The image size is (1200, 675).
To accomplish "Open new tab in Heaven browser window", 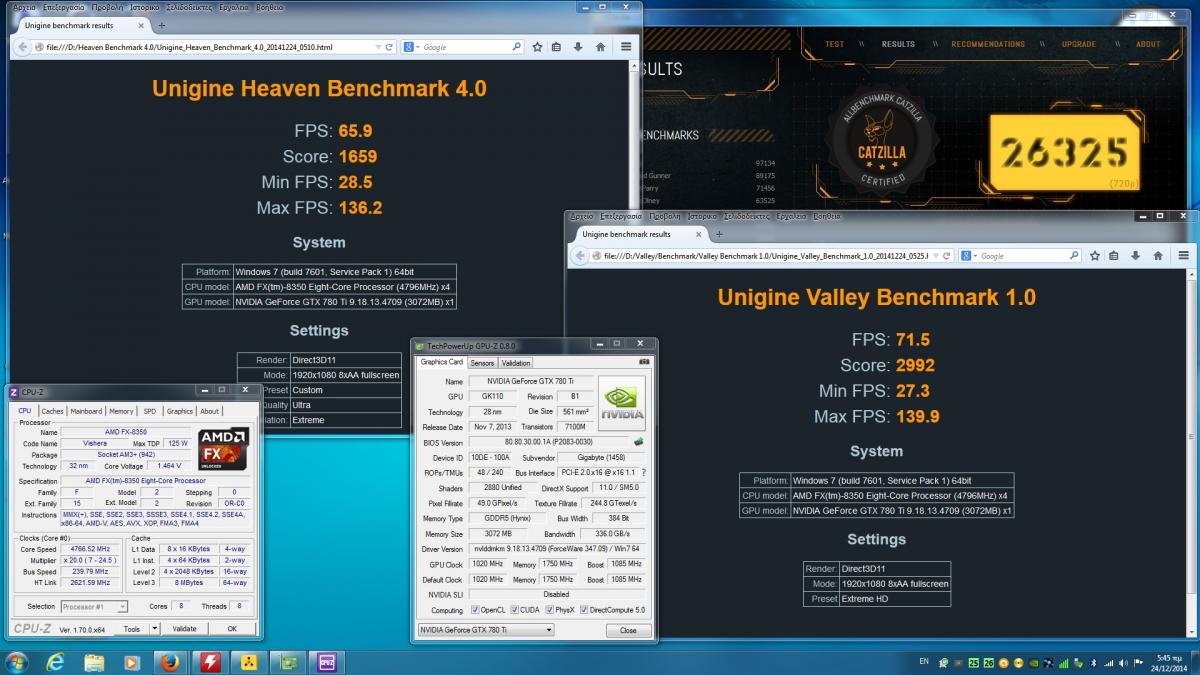I will coord(162,25).
